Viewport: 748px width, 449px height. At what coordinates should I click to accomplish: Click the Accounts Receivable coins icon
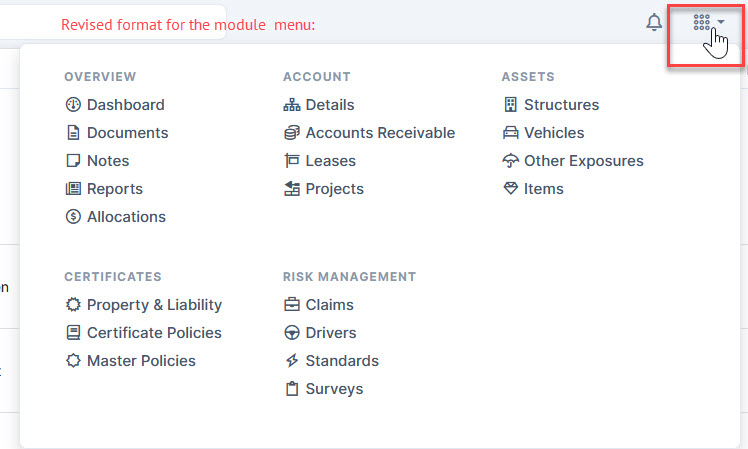click(x=292, y=133)
